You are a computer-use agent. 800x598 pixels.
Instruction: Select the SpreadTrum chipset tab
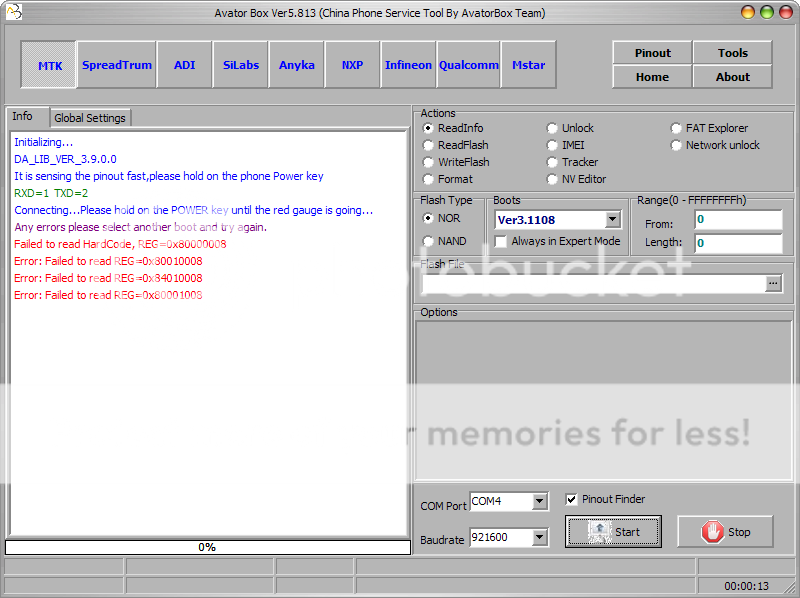116,65
